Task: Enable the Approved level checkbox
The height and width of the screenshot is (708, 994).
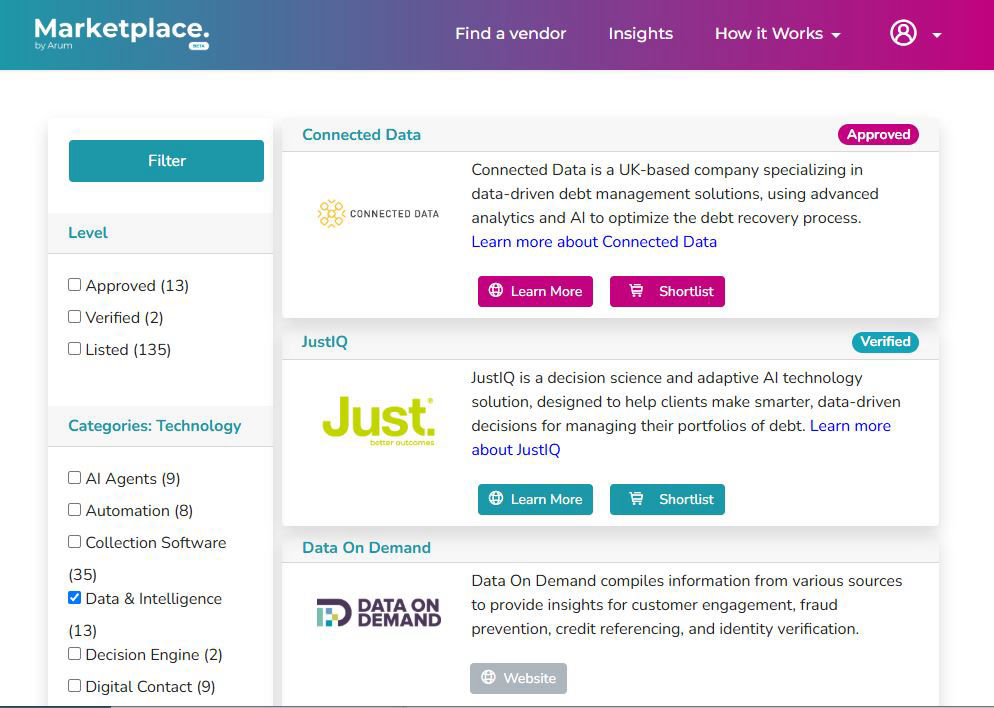Action: 75,285
